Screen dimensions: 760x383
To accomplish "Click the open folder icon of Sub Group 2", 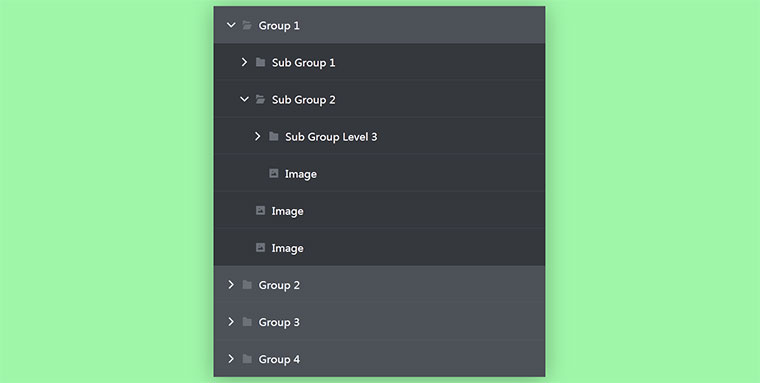I will coord(260,99).
